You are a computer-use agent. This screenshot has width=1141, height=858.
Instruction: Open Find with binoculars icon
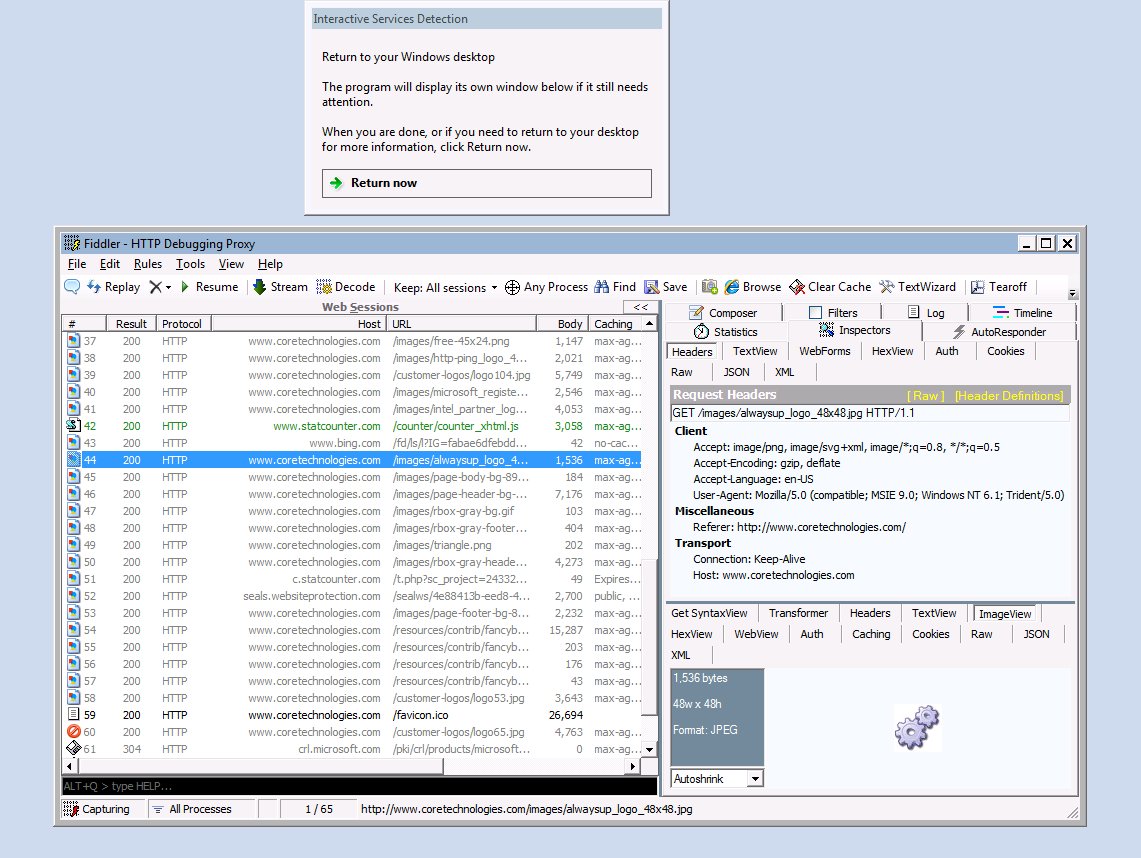[615, 287]
